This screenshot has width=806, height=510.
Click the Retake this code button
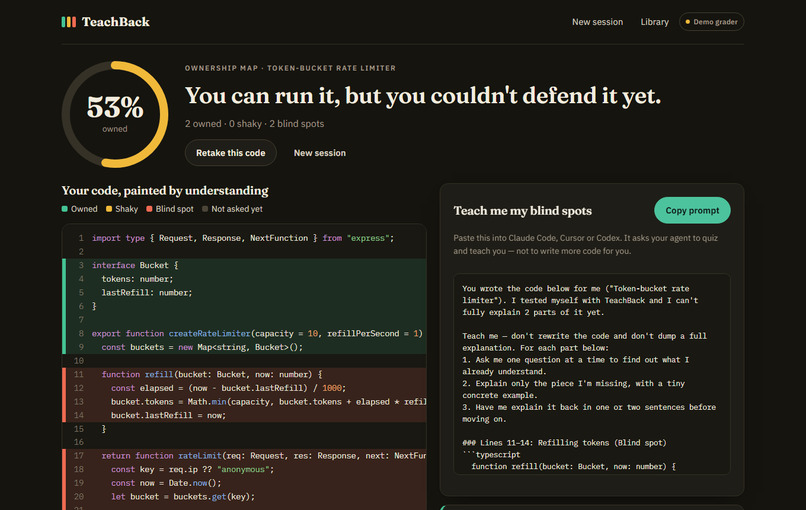pyautogui.click(x=230, y=153)
